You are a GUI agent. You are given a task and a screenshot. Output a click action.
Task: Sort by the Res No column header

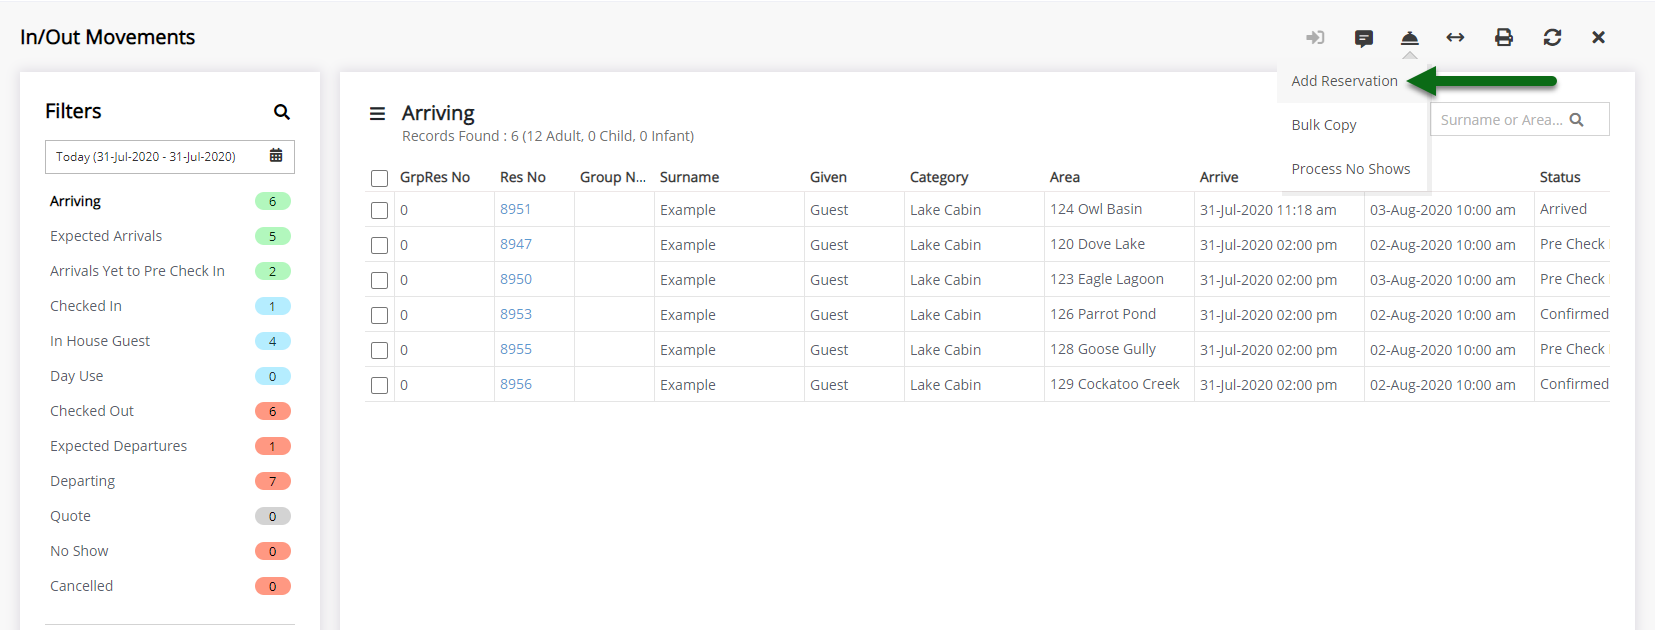click(523, 177)
